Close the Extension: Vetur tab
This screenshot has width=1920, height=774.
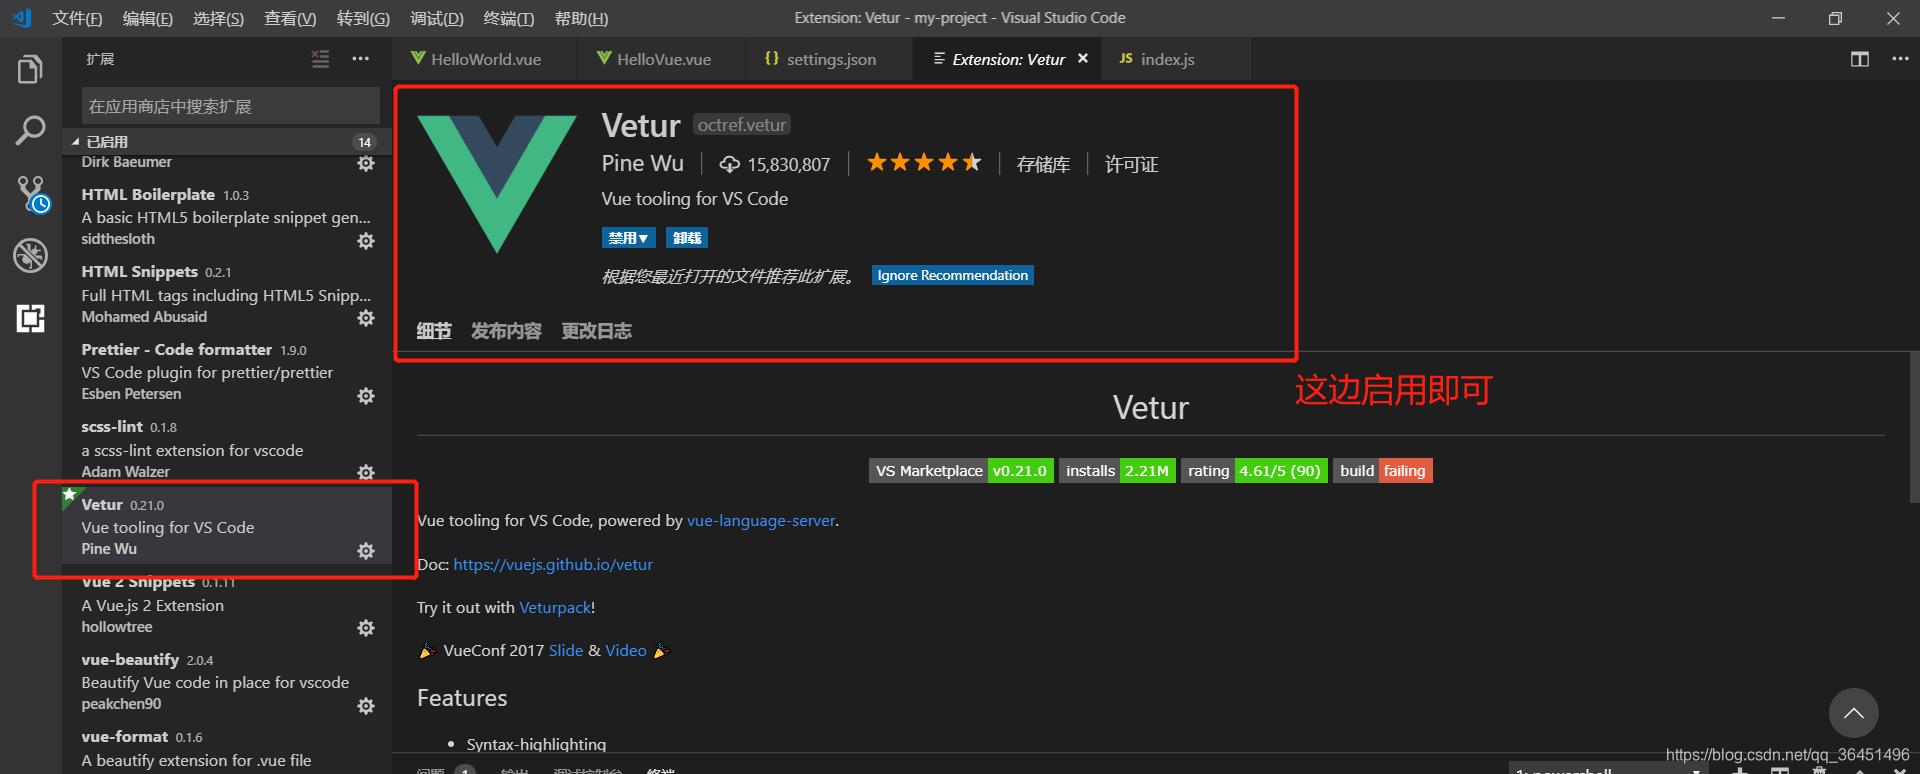click(1083, 59)
